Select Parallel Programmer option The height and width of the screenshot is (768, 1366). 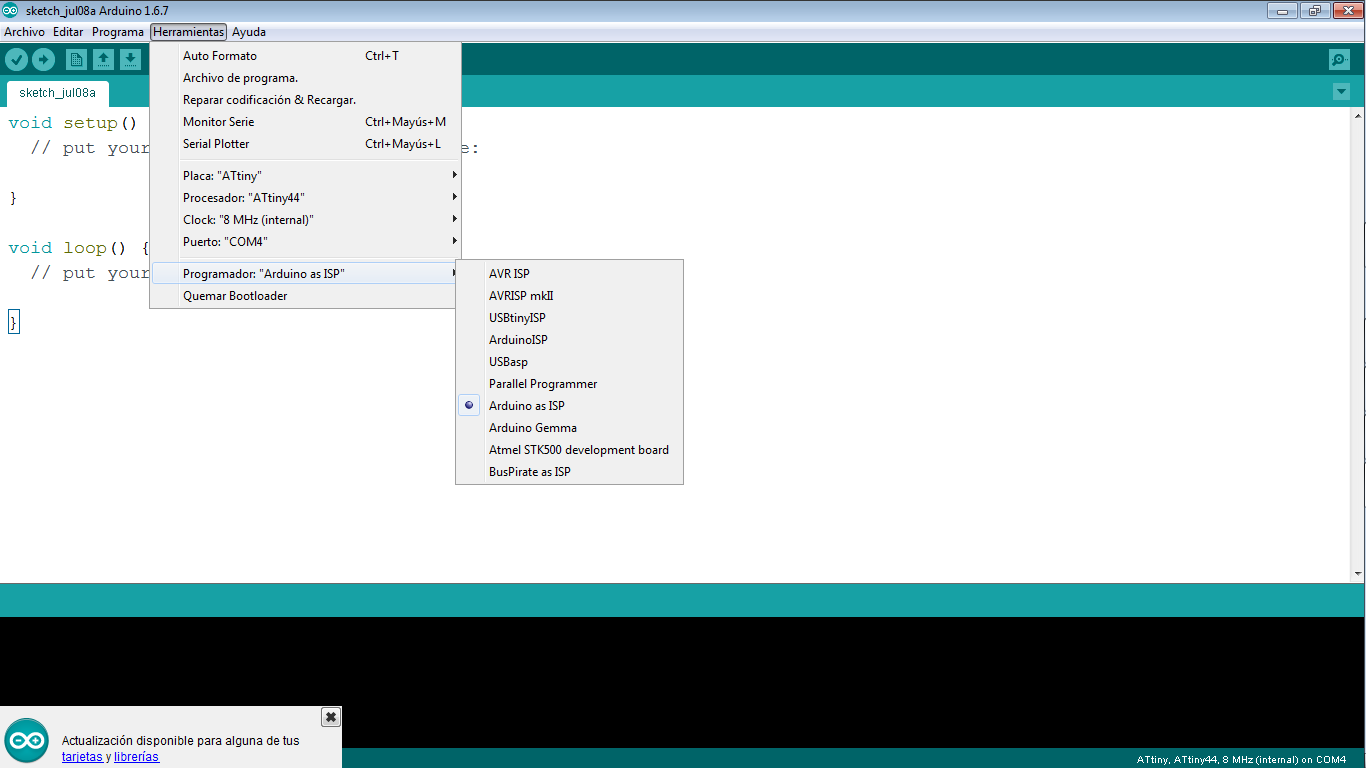[x=569, y=384]
